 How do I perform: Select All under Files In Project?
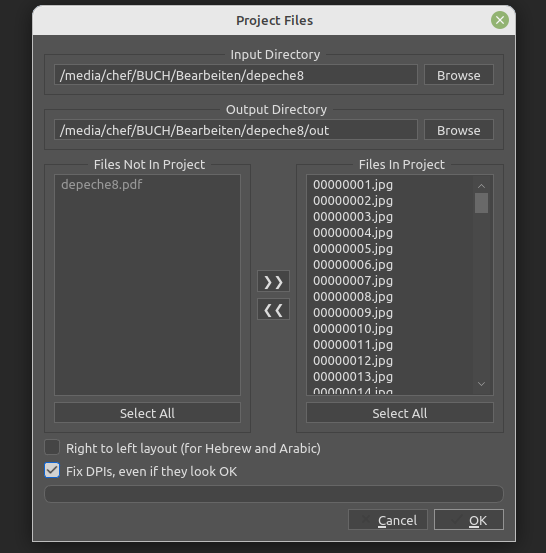(400, 413)
